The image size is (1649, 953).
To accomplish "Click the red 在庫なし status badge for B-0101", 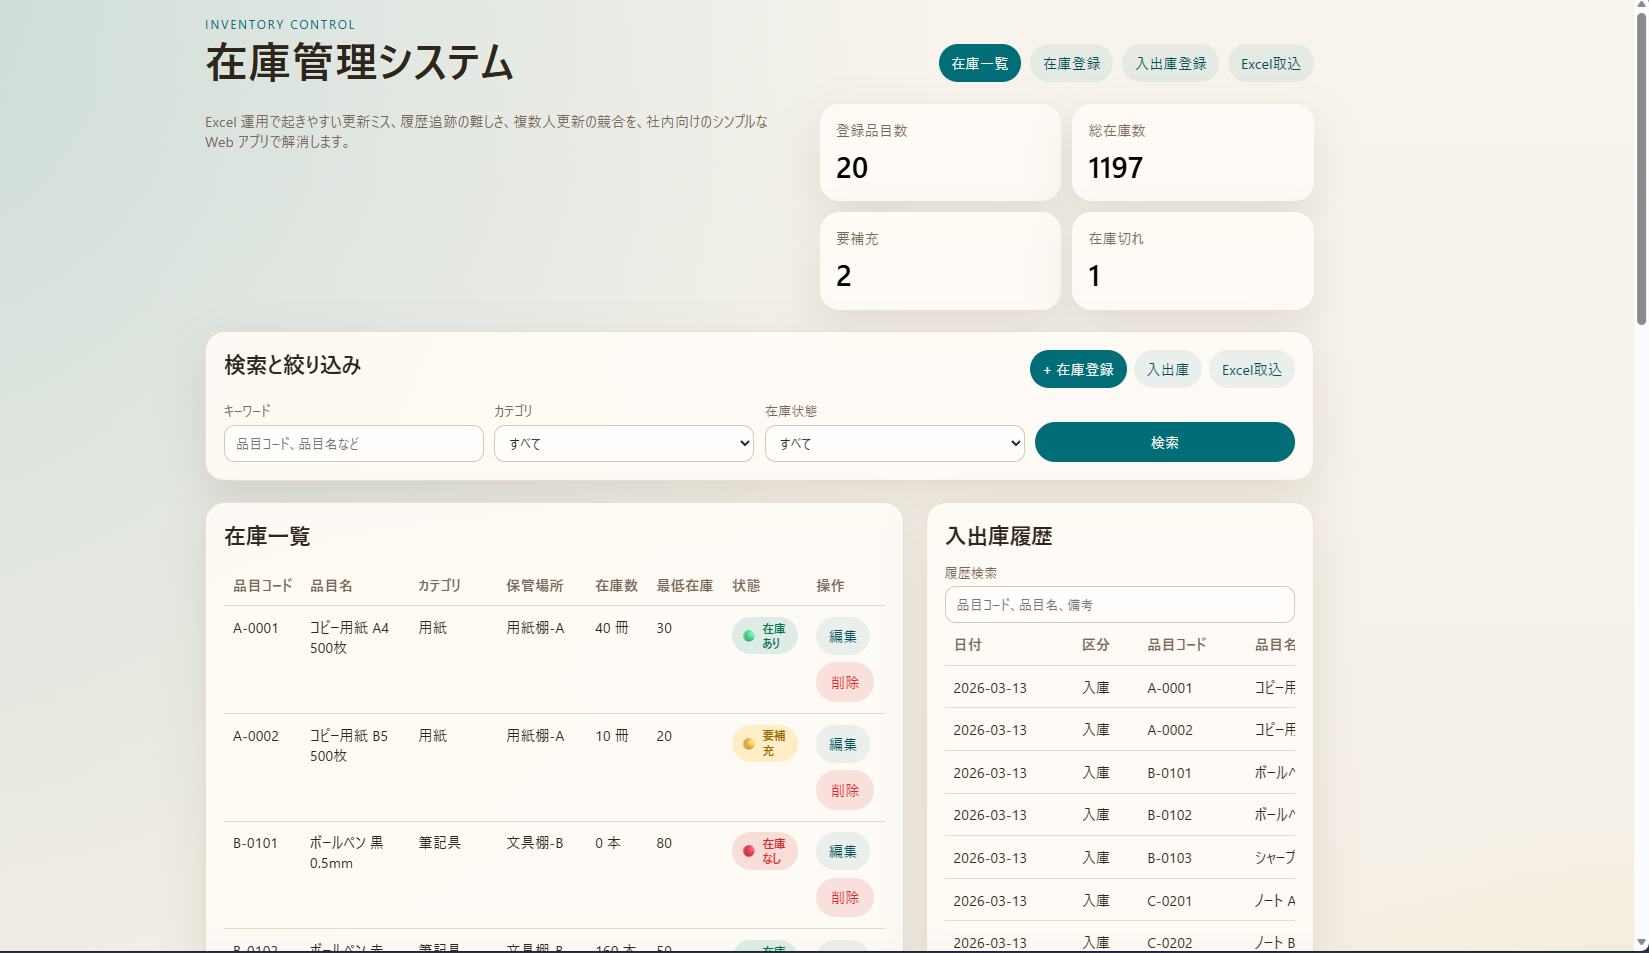I will pos(765,851).
